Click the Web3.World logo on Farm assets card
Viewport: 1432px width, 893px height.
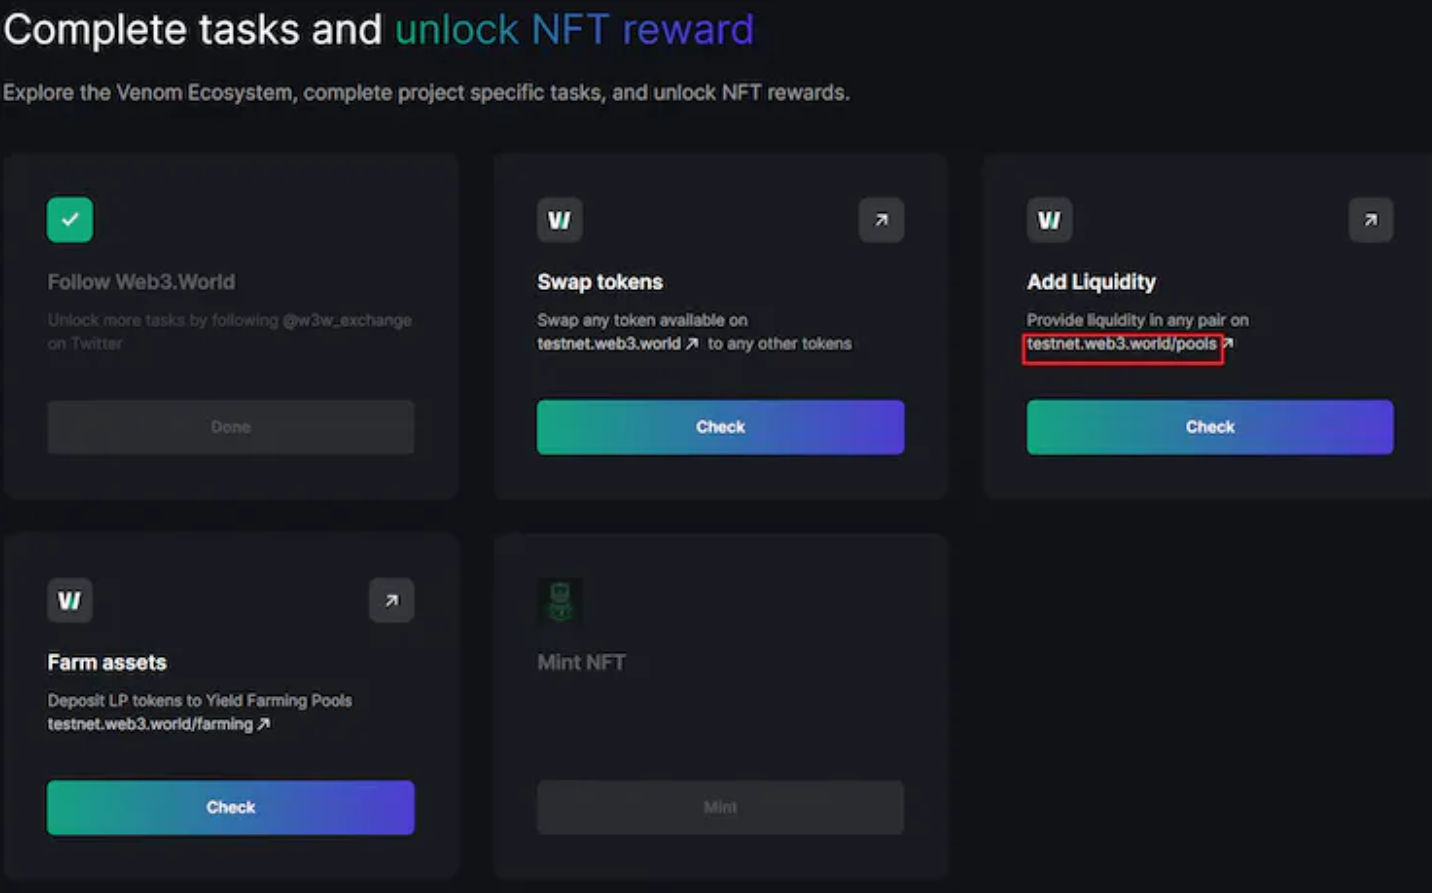click(x=70, y=600)
